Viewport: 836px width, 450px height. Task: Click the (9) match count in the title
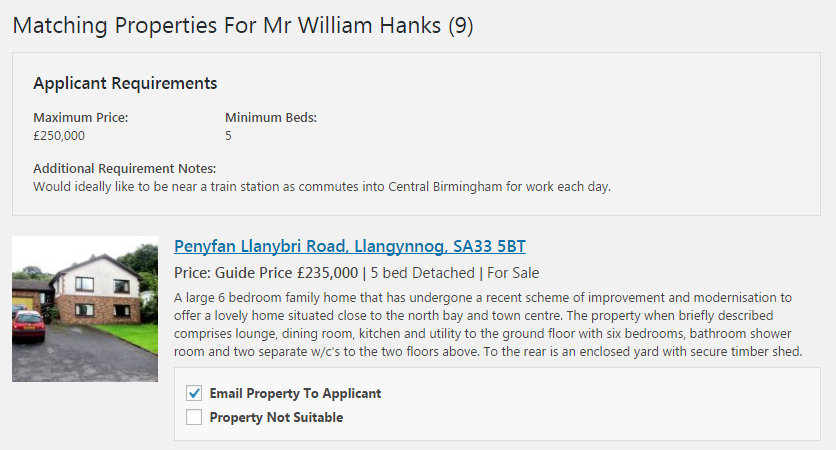[x=461, y=26]
